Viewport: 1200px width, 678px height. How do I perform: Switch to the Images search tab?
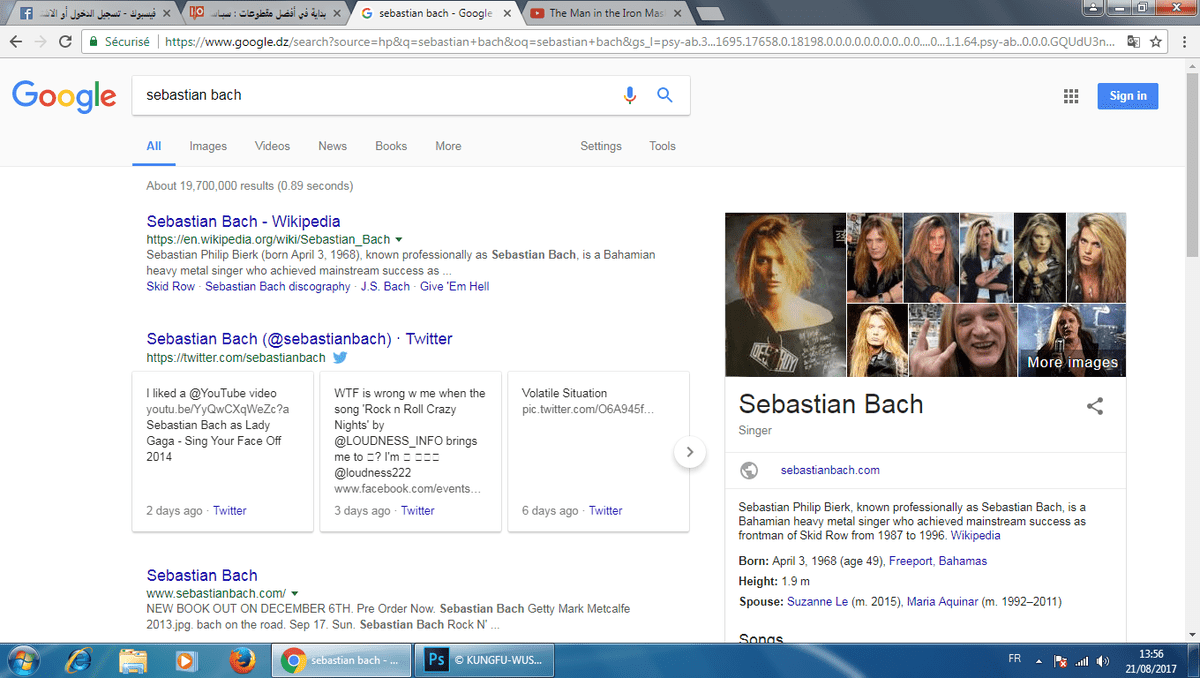tap(208, 146)
